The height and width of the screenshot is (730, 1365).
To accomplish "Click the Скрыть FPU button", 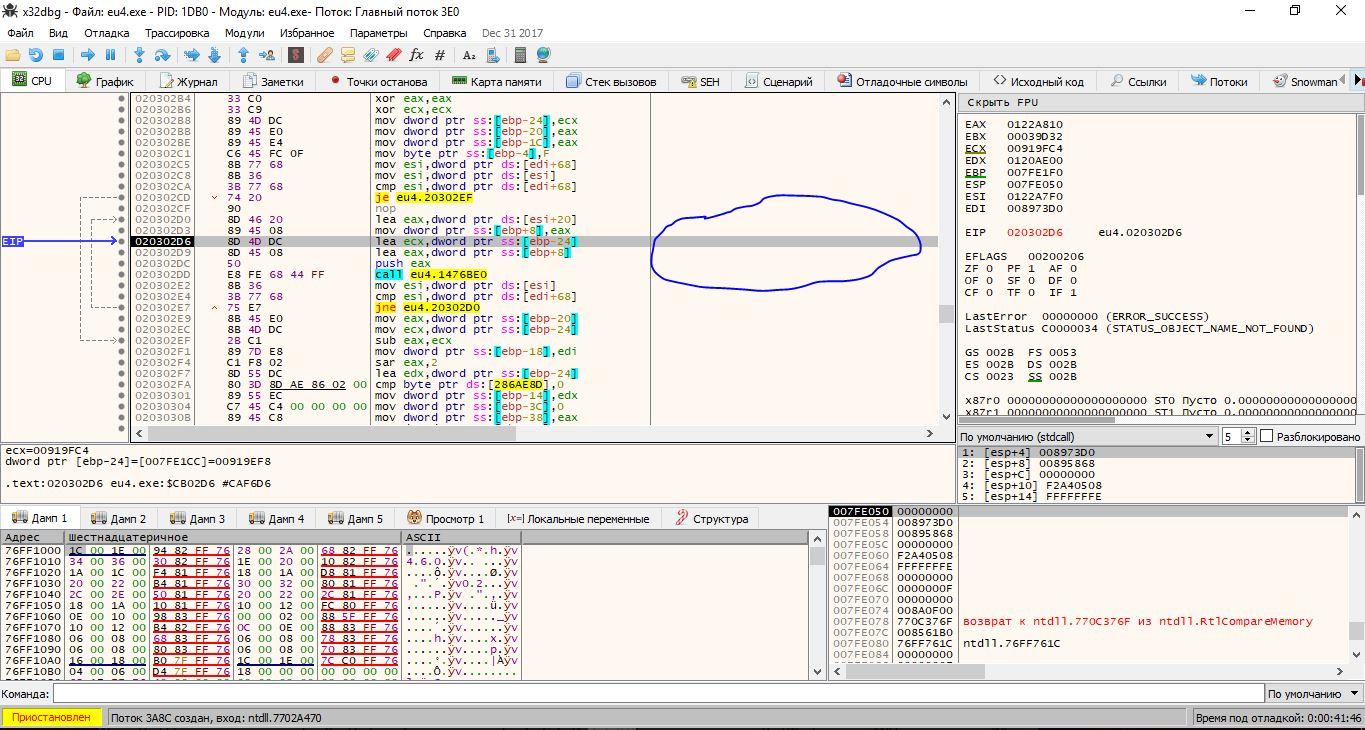I will coord(1002,102).
